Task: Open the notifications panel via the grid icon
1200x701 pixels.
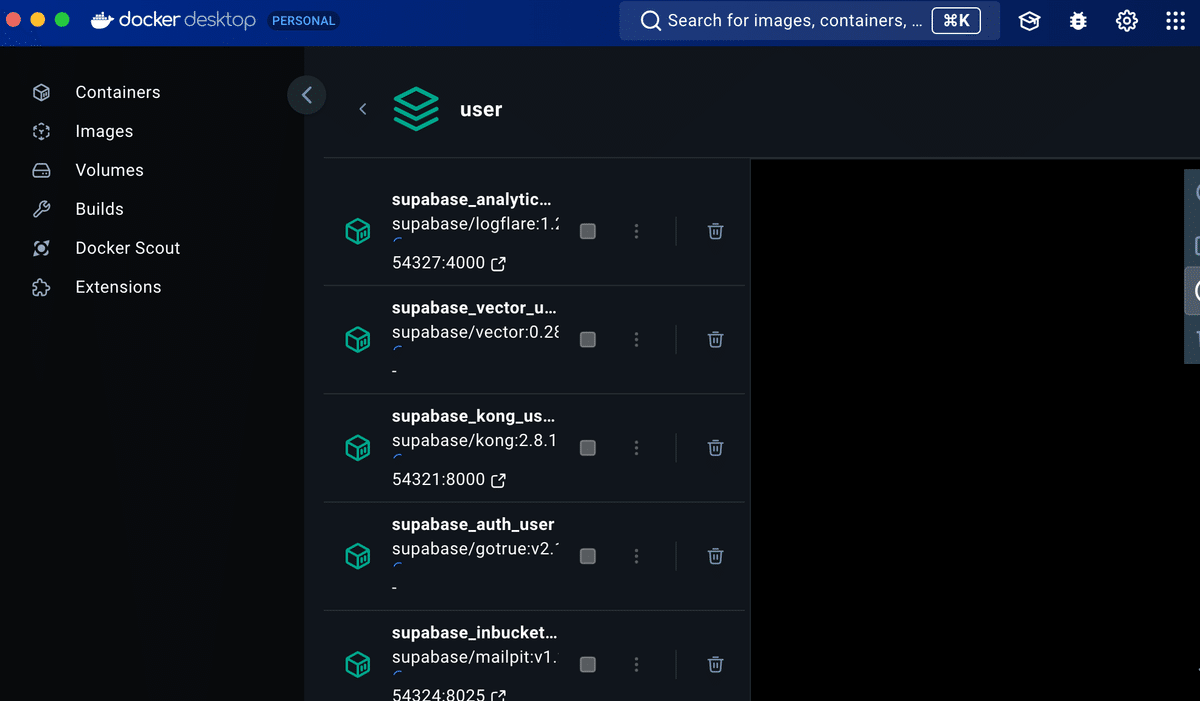Action: pos(1176,20)
